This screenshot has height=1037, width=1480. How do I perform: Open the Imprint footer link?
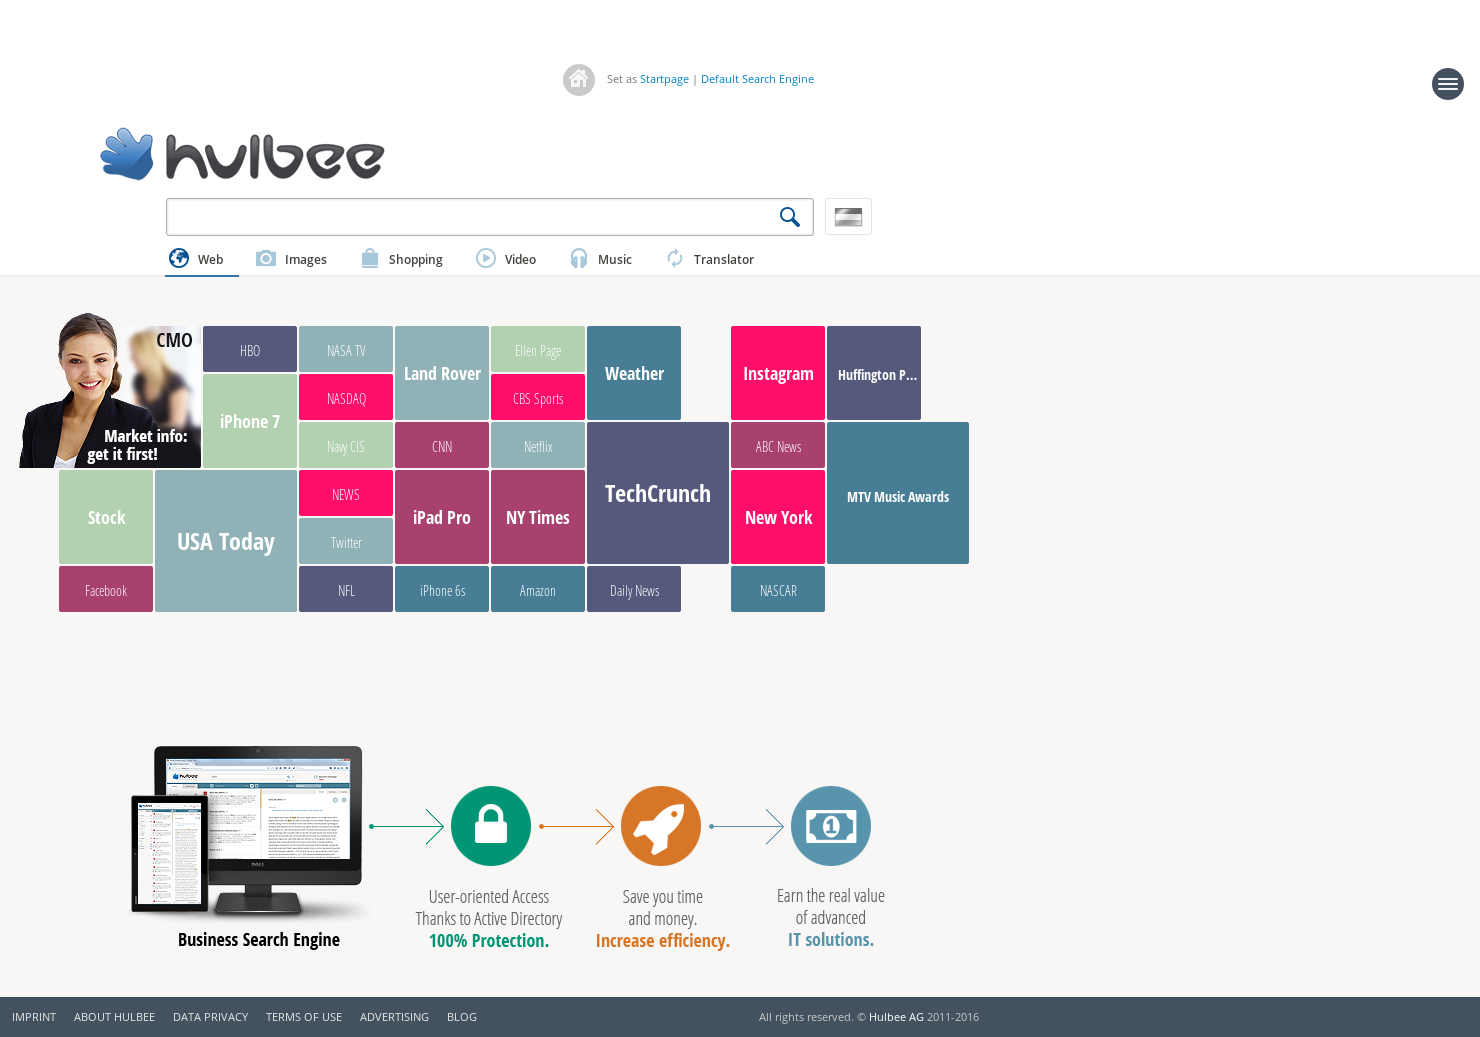click(34, 1017)
